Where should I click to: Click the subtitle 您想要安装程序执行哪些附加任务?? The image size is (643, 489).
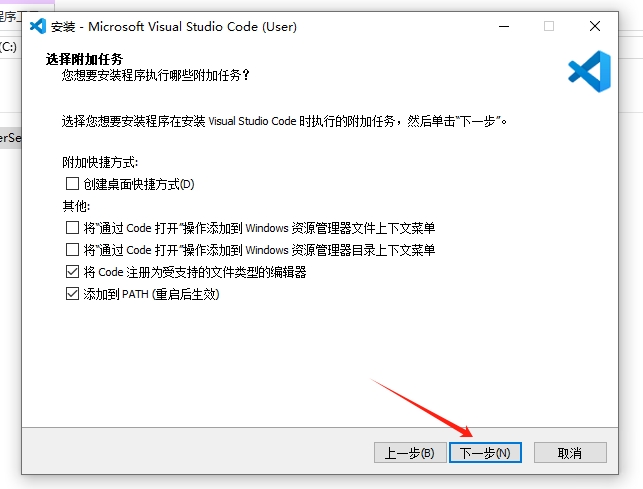pos(156,75)
